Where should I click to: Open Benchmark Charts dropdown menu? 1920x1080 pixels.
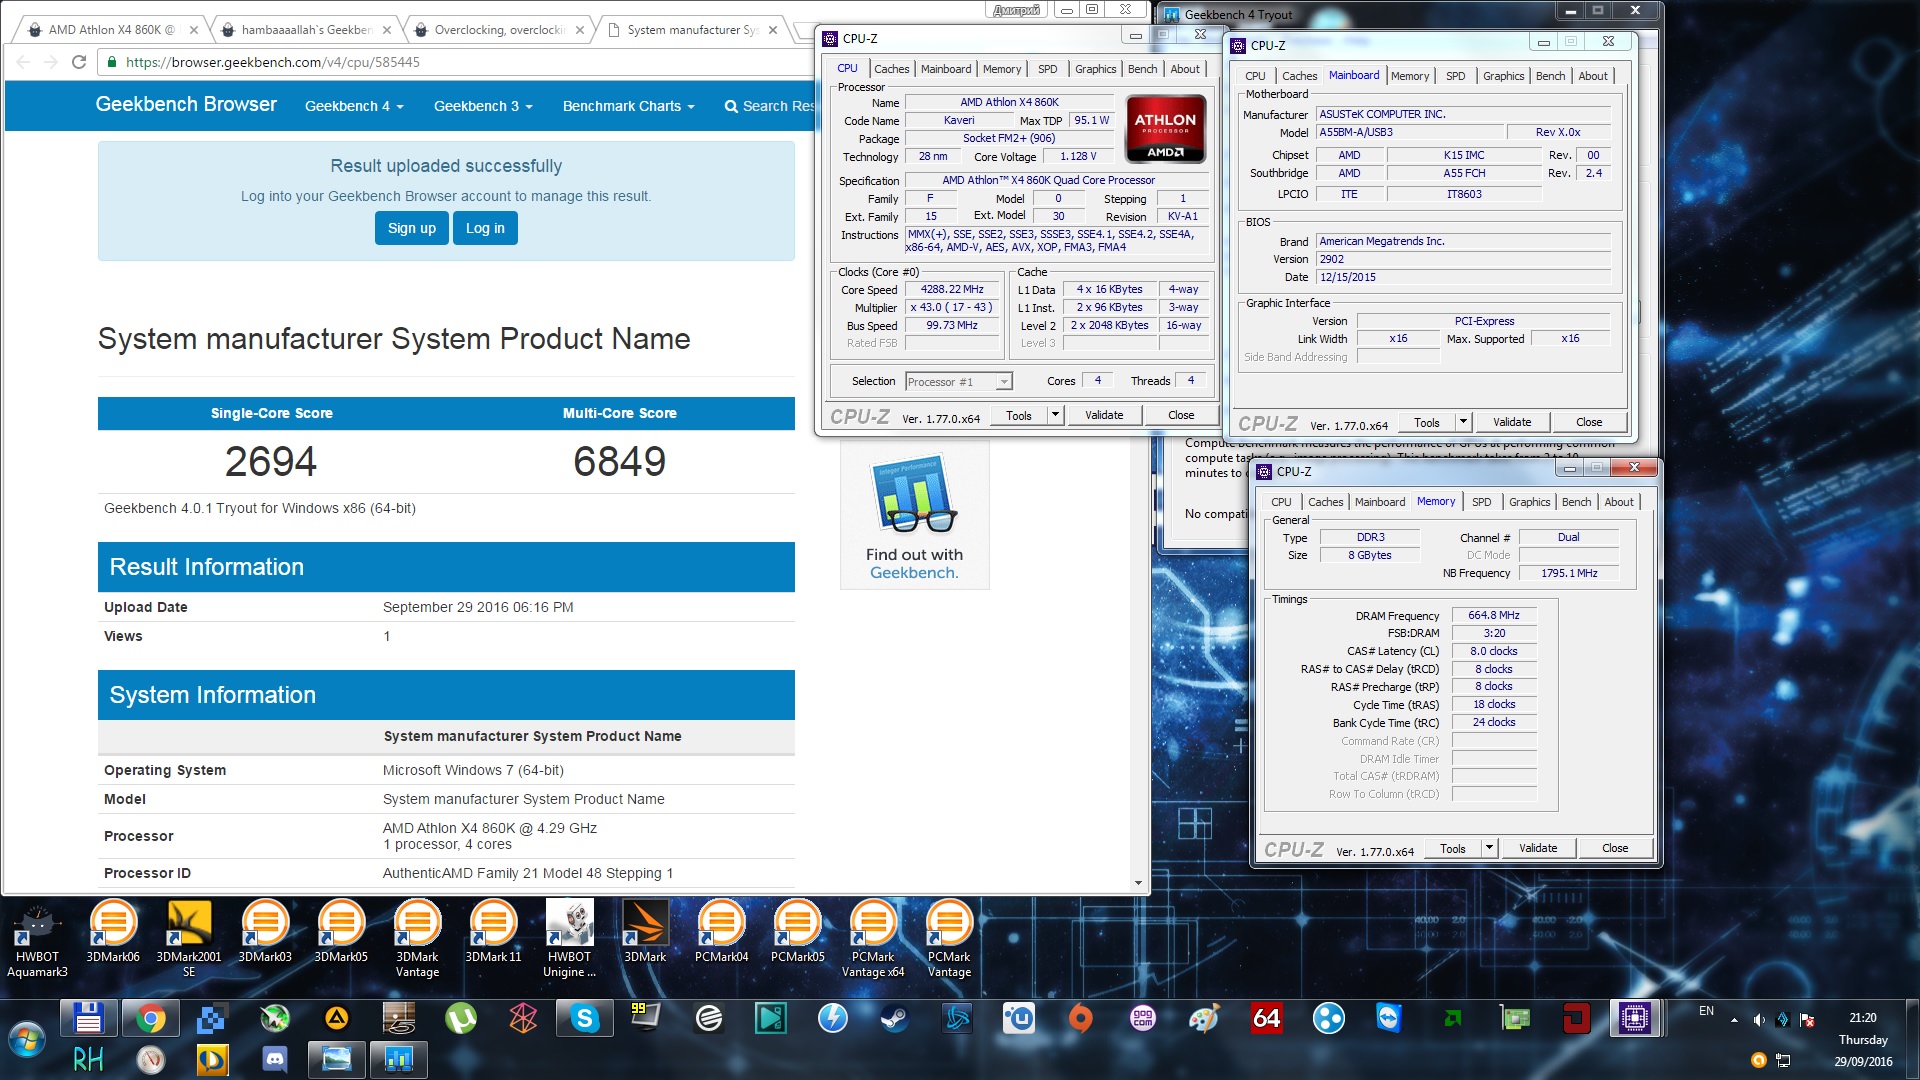(x=628, y=106)
